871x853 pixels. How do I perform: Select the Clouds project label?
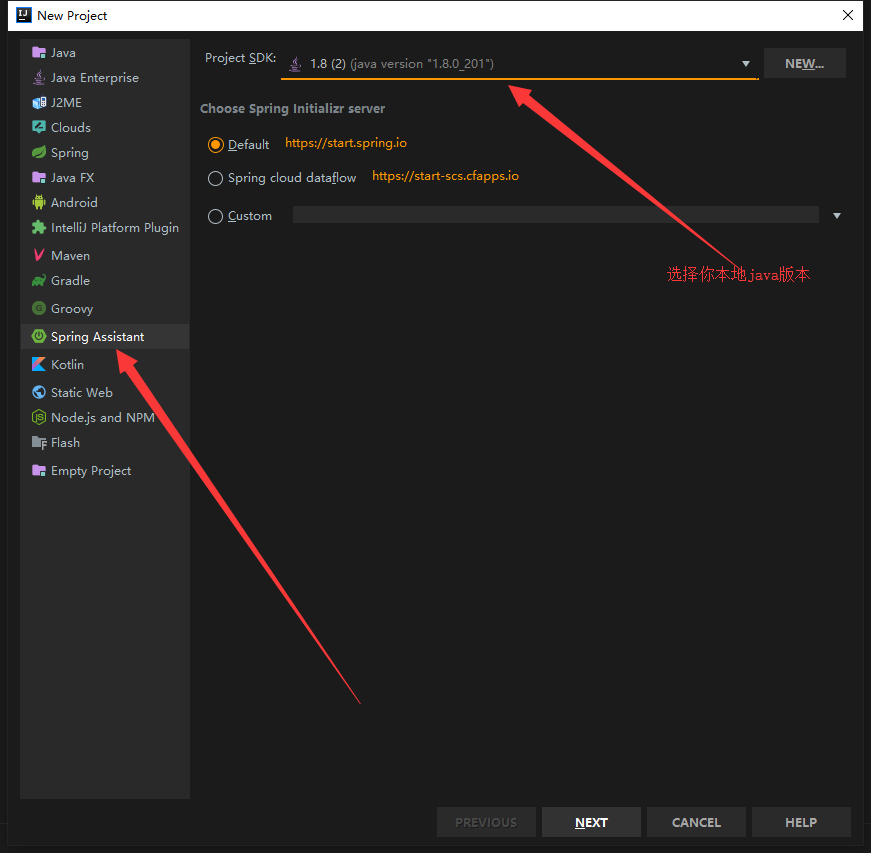[71, 128]
